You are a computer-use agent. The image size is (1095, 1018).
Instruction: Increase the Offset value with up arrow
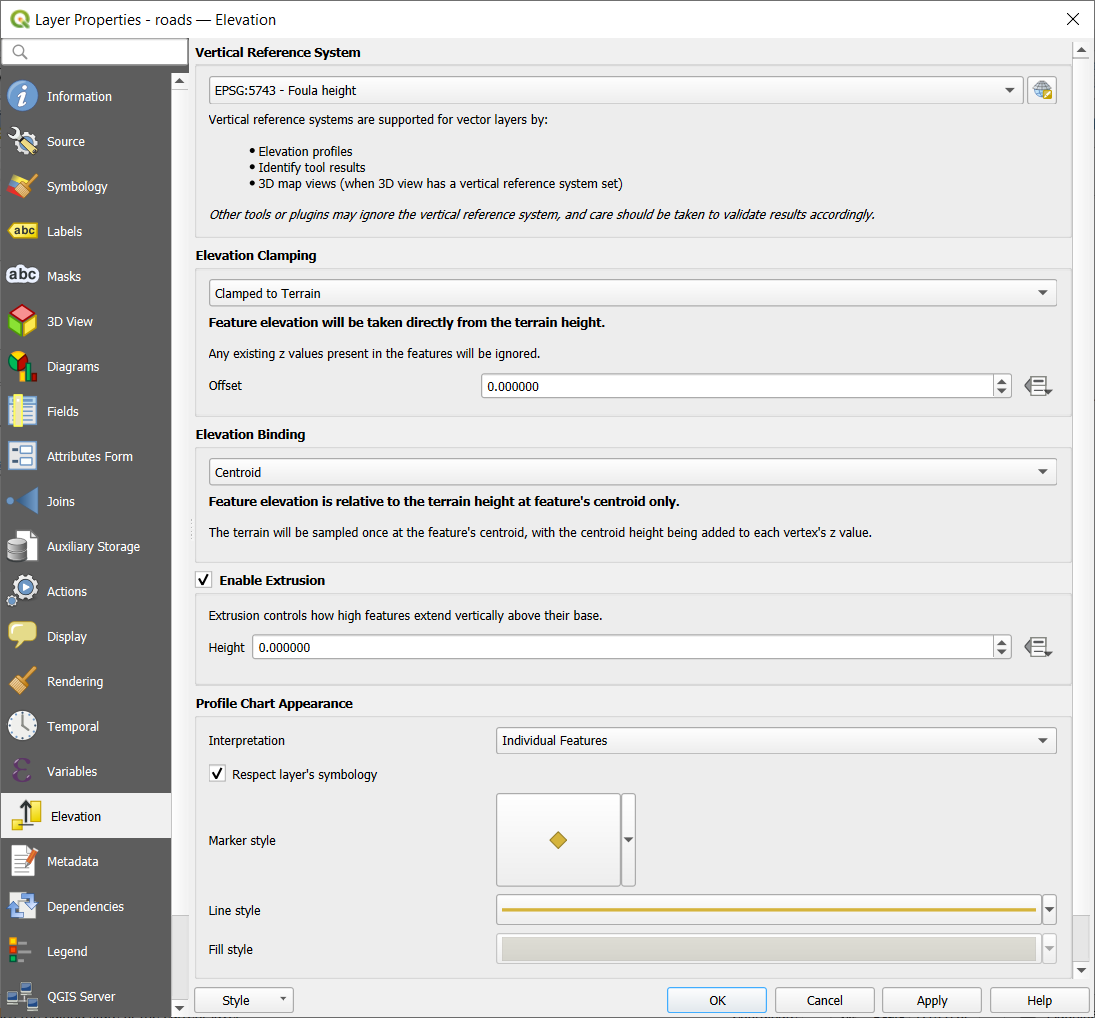[1002, 381]
